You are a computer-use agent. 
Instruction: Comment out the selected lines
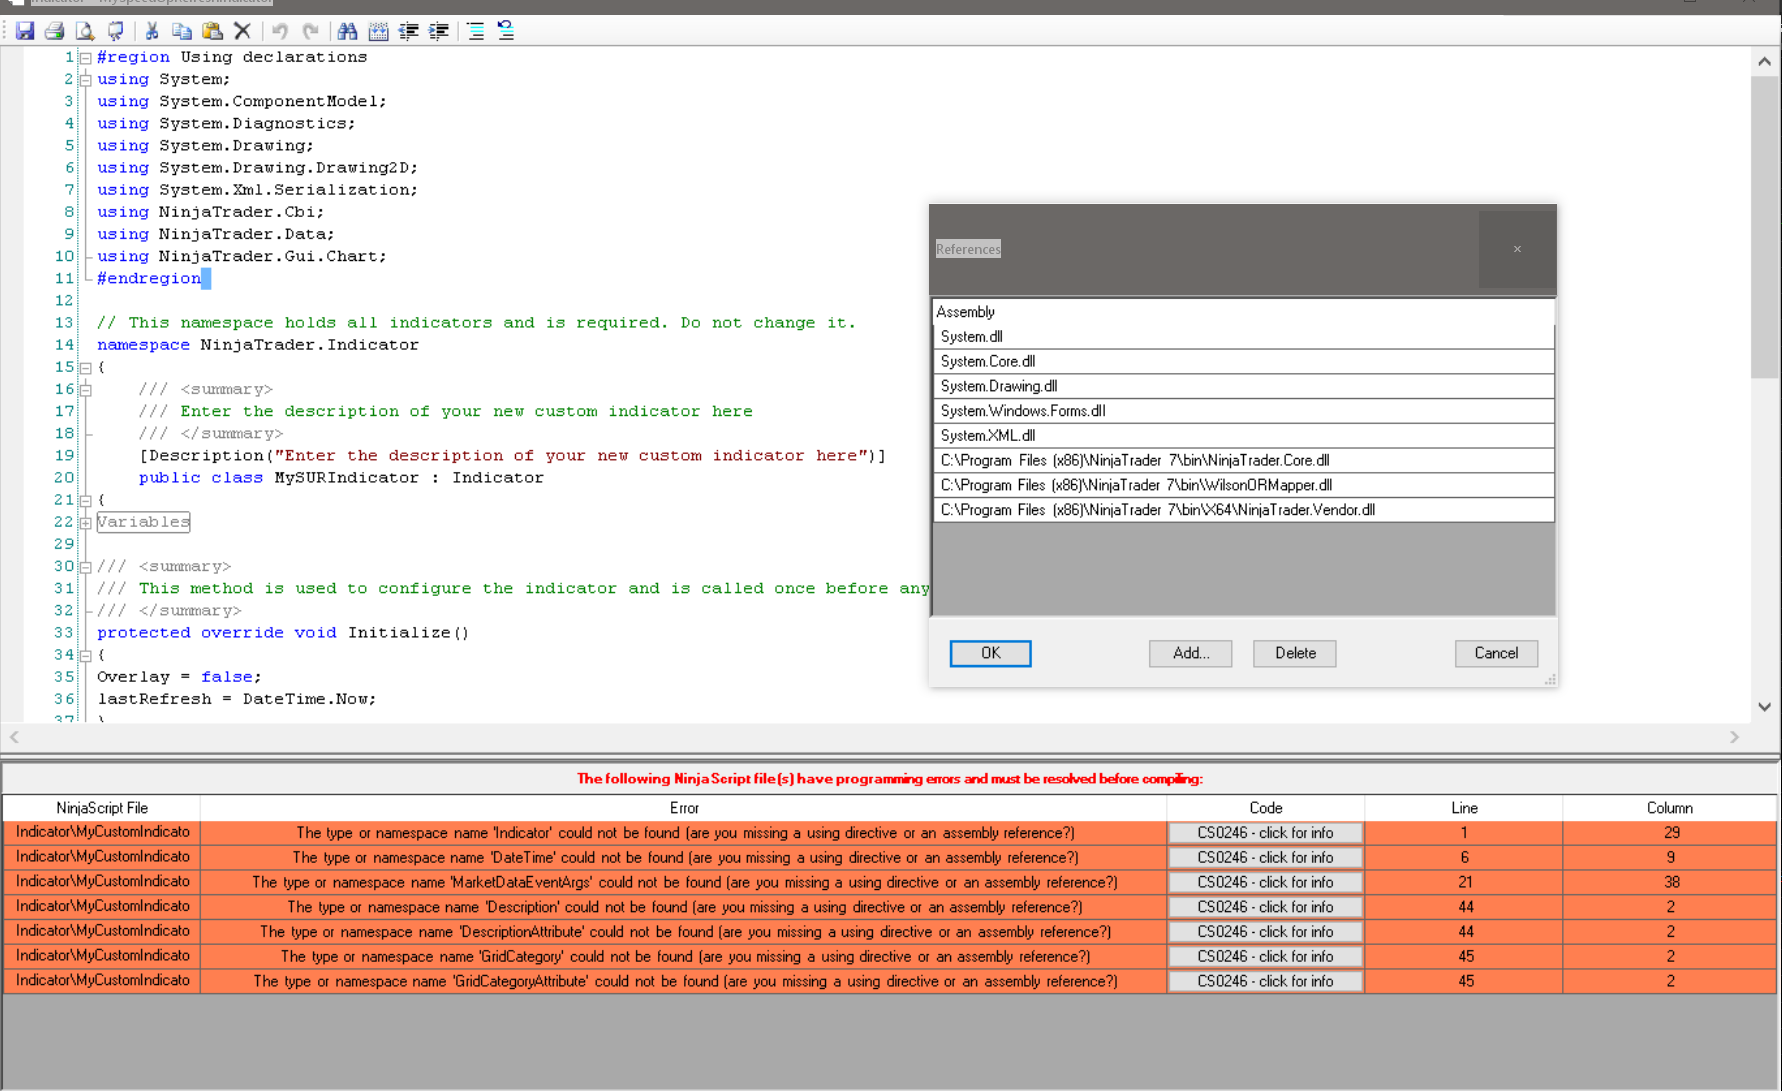pyautogui.click(x=475, y=31)
